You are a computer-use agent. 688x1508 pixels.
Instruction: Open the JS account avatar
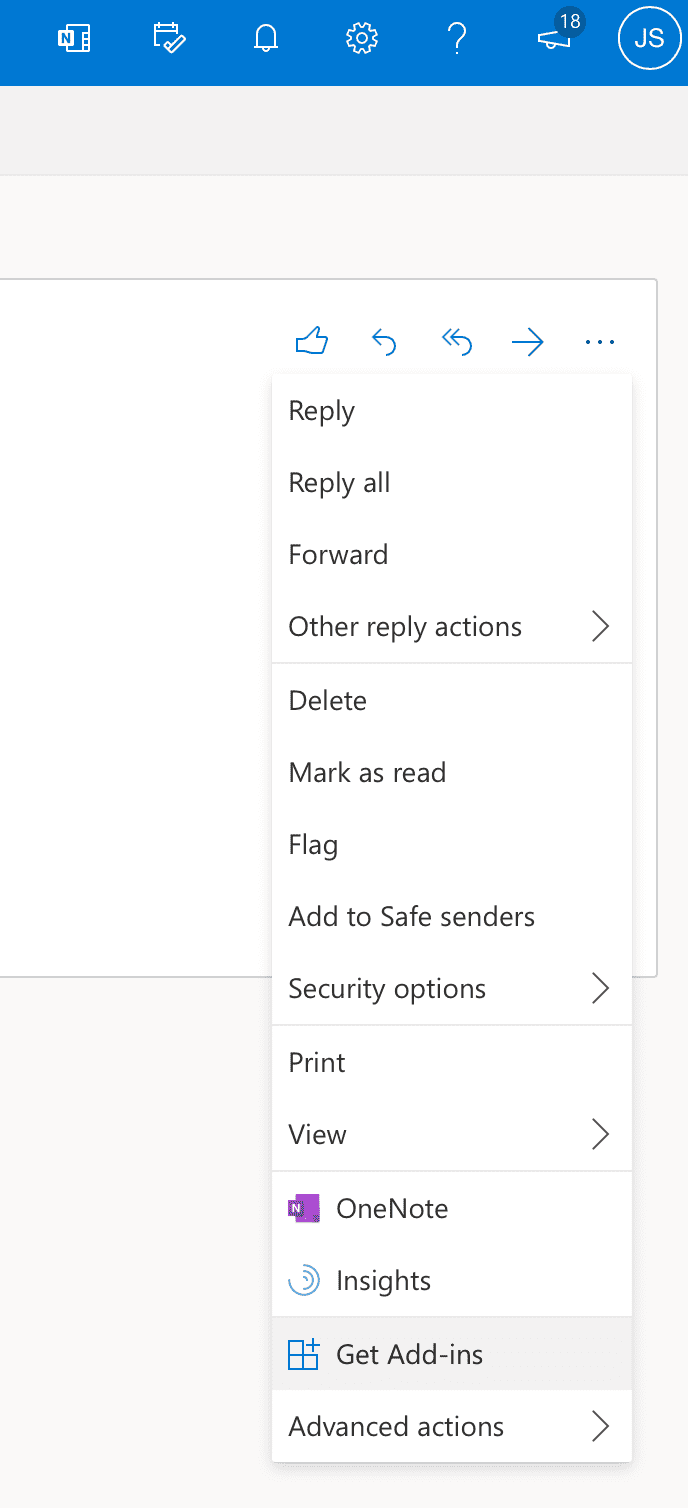pyautogui.click(x=649, y=38)
